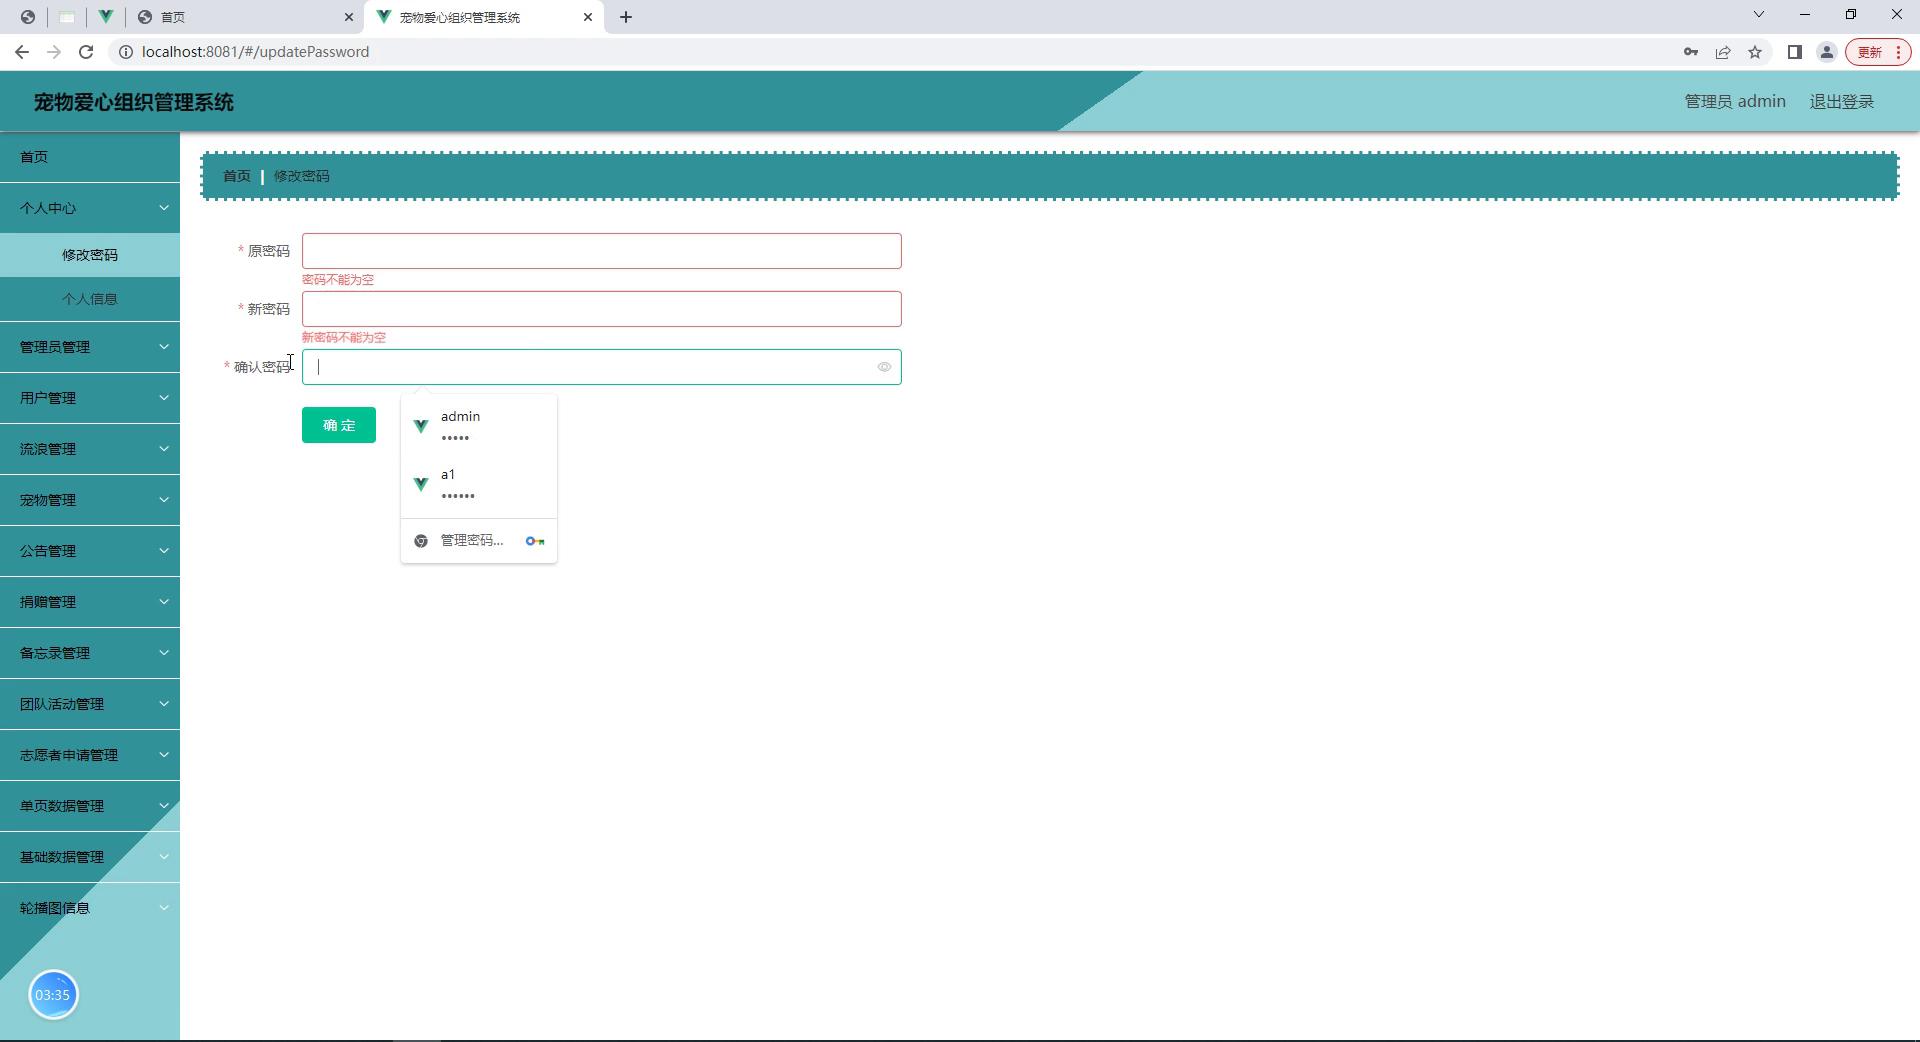Open tab search chevron in title bar
This screenshot has height=1042, width=1920.
(x=1759, y=15)
